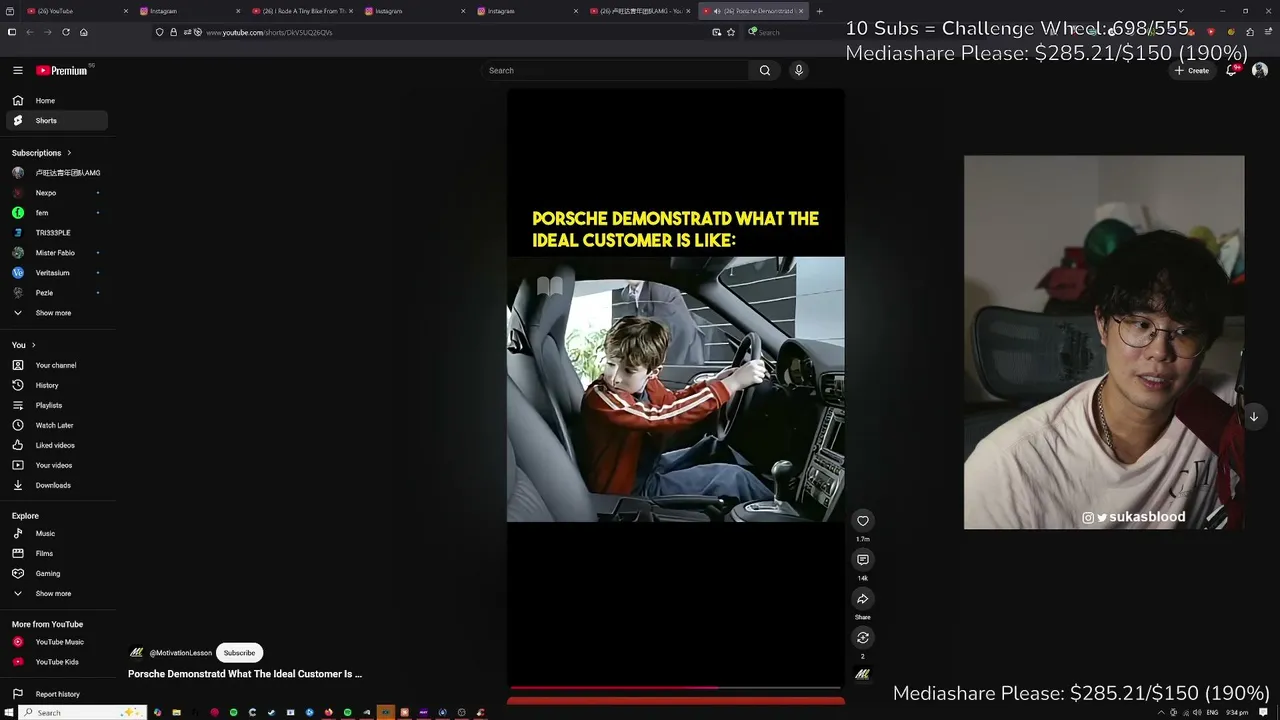Open the Create menu

pos(1192,70)
